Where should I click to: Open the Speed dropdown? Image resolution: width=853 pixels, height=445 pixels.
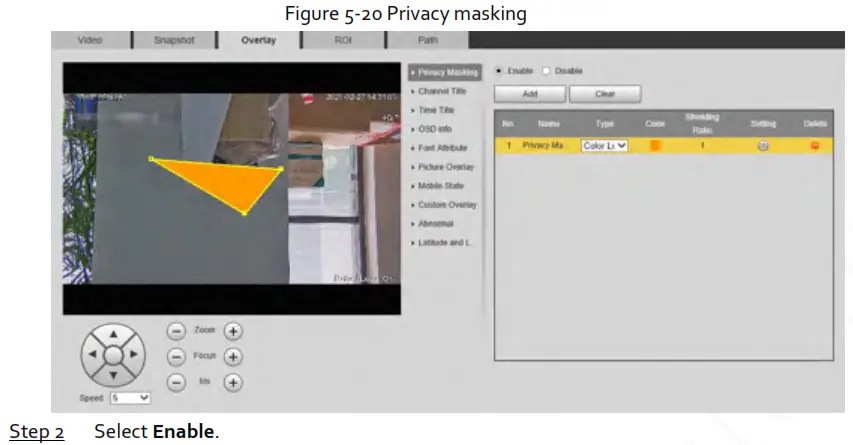pos(130,398)
